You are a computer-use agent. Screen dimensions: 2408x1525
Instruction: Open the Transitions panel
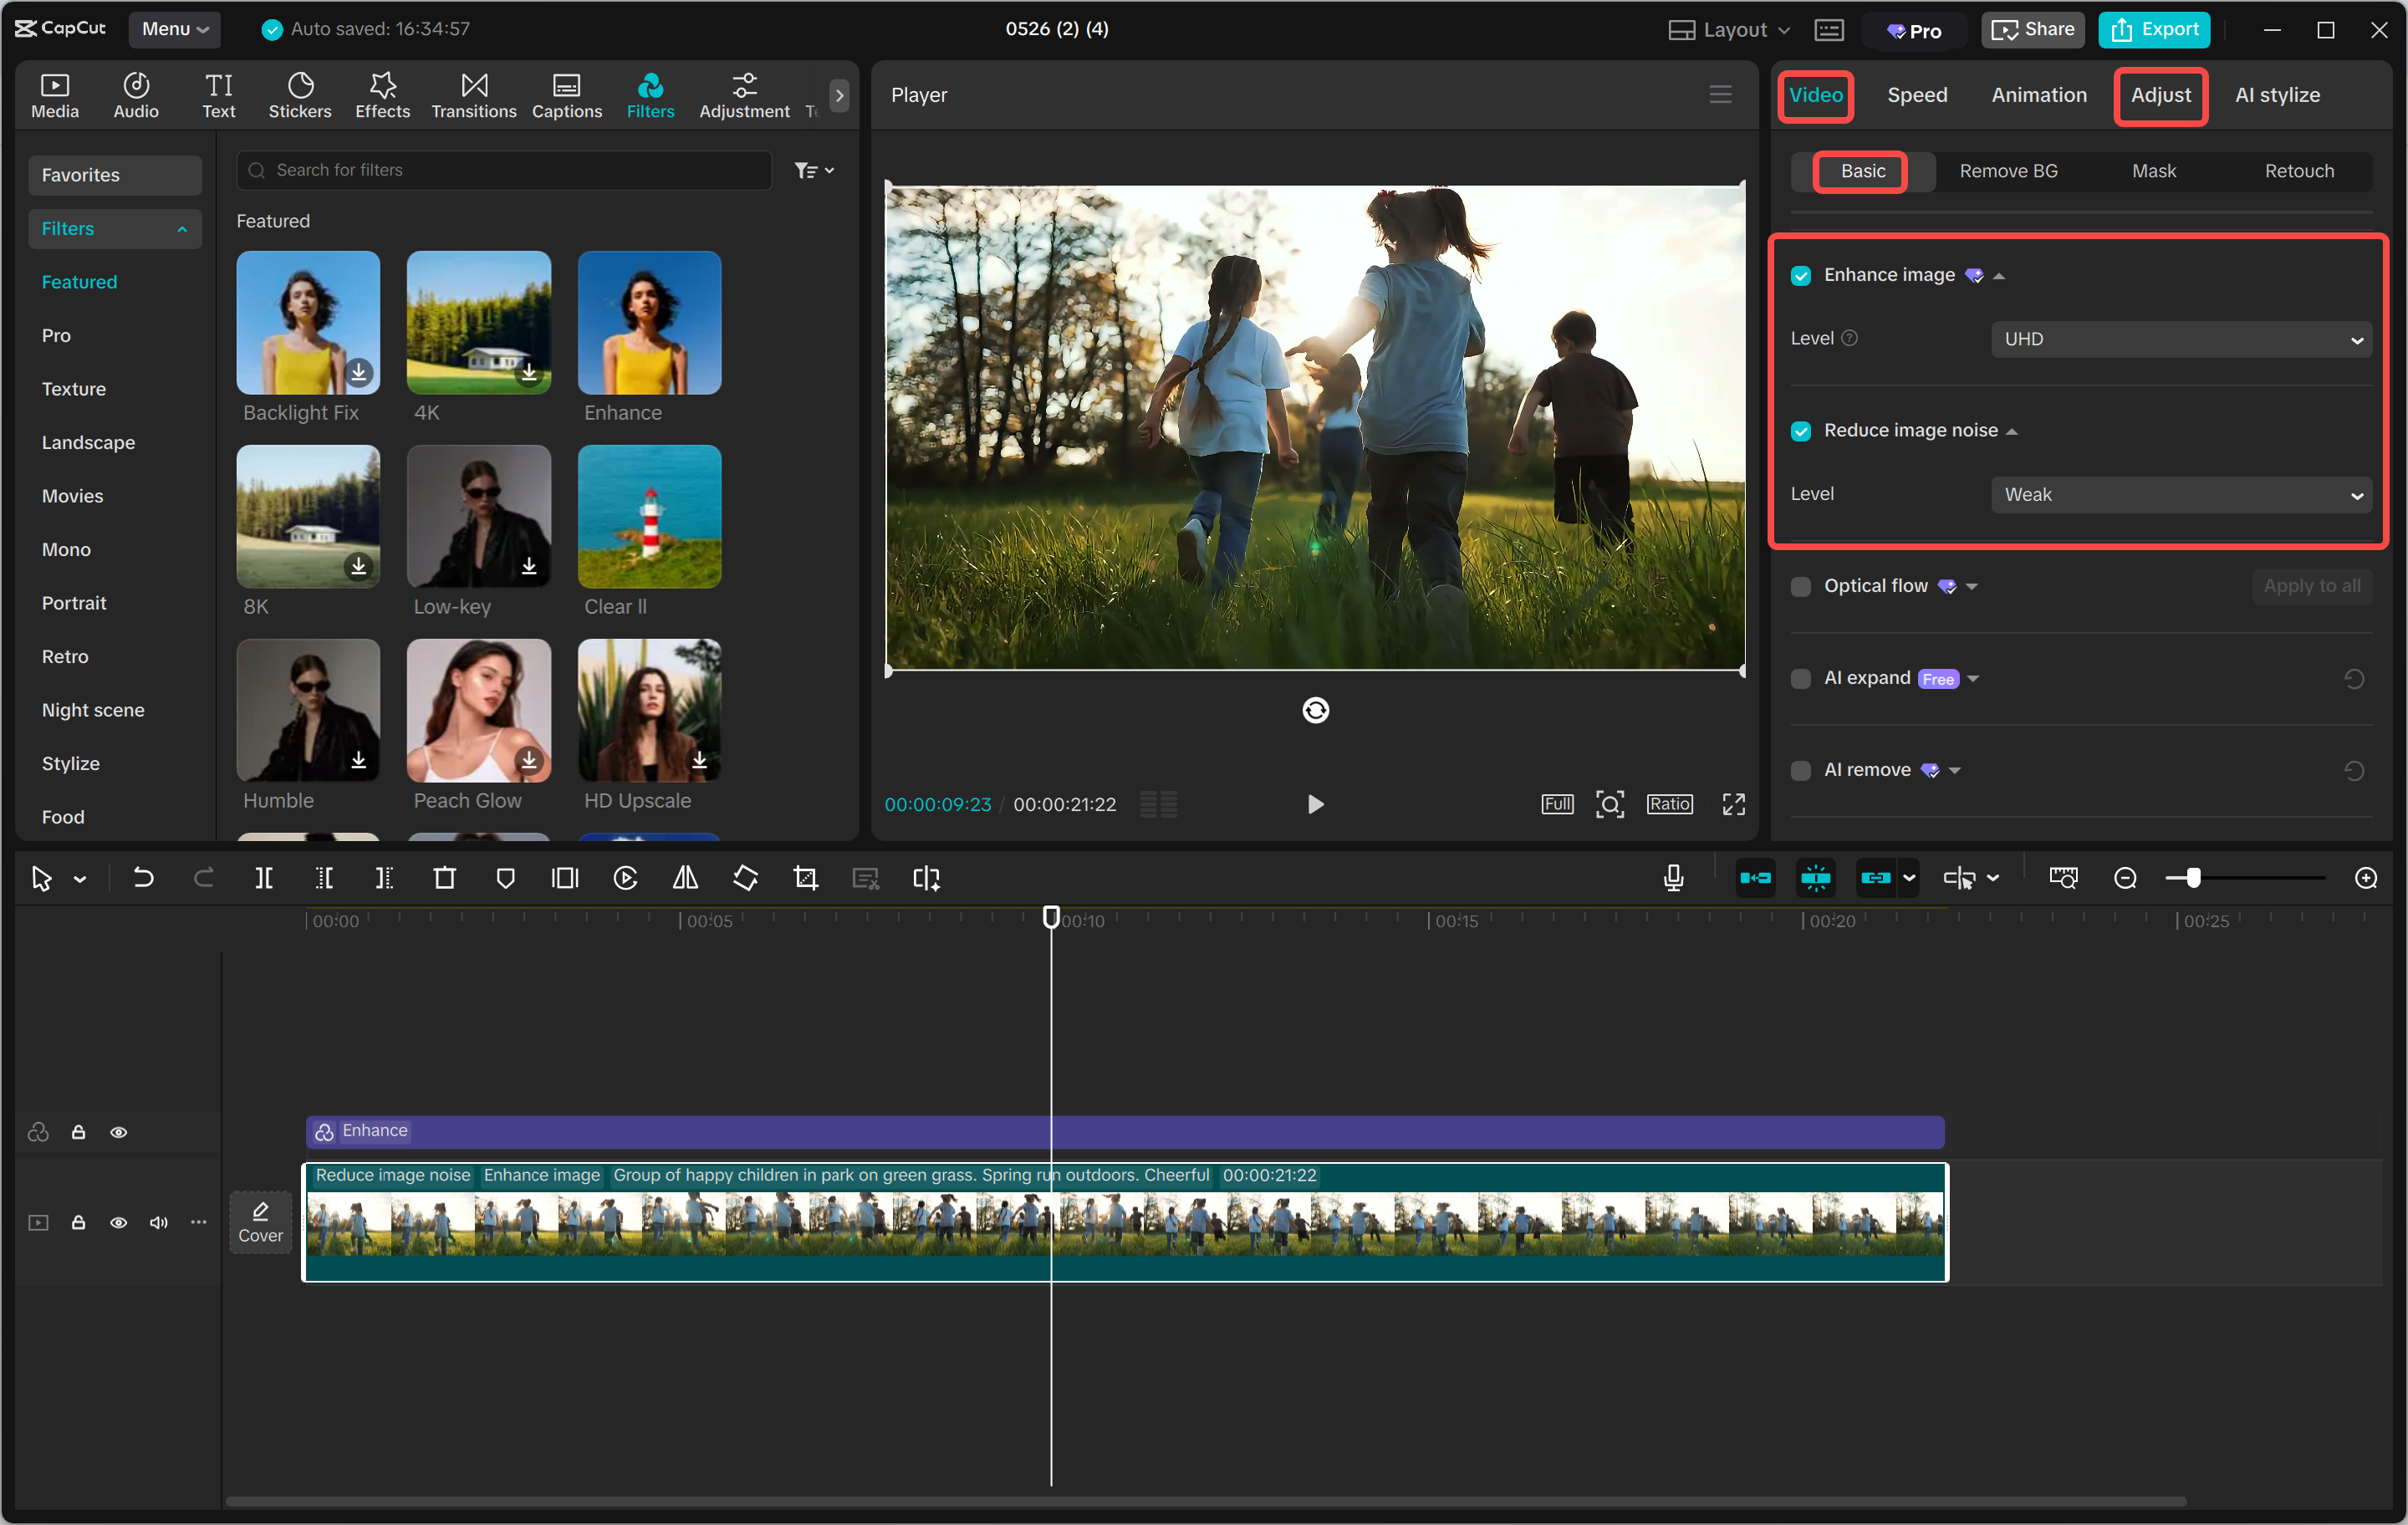point(473,94)
